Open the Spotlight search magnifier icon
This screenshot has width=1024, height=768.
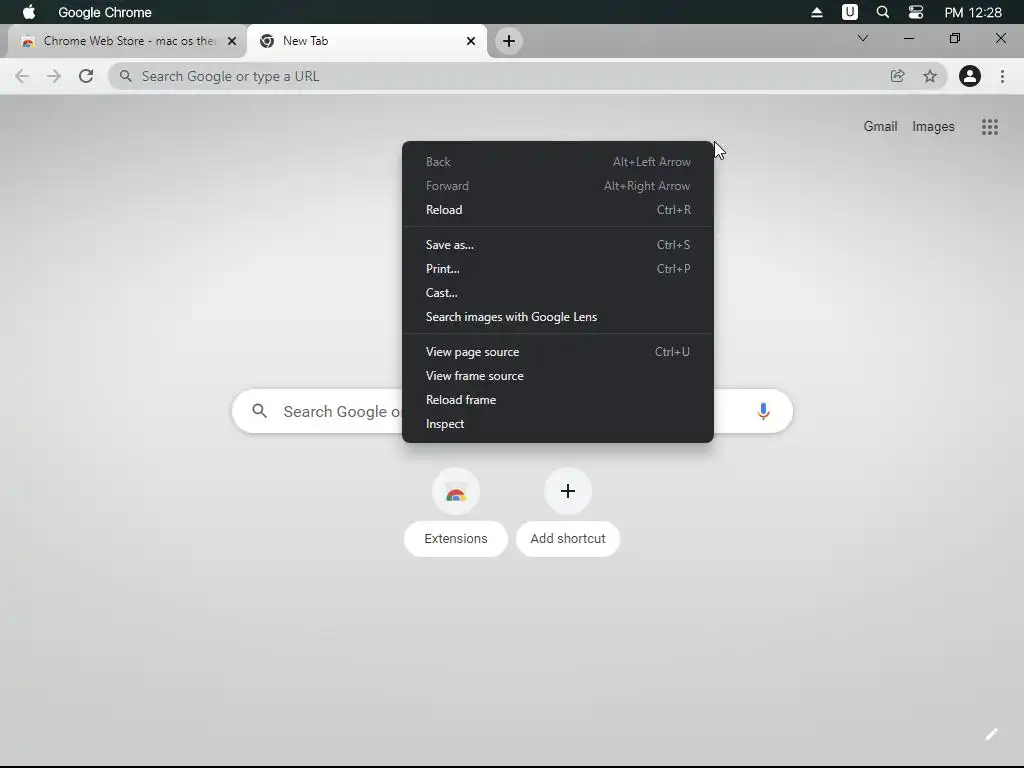882,12
